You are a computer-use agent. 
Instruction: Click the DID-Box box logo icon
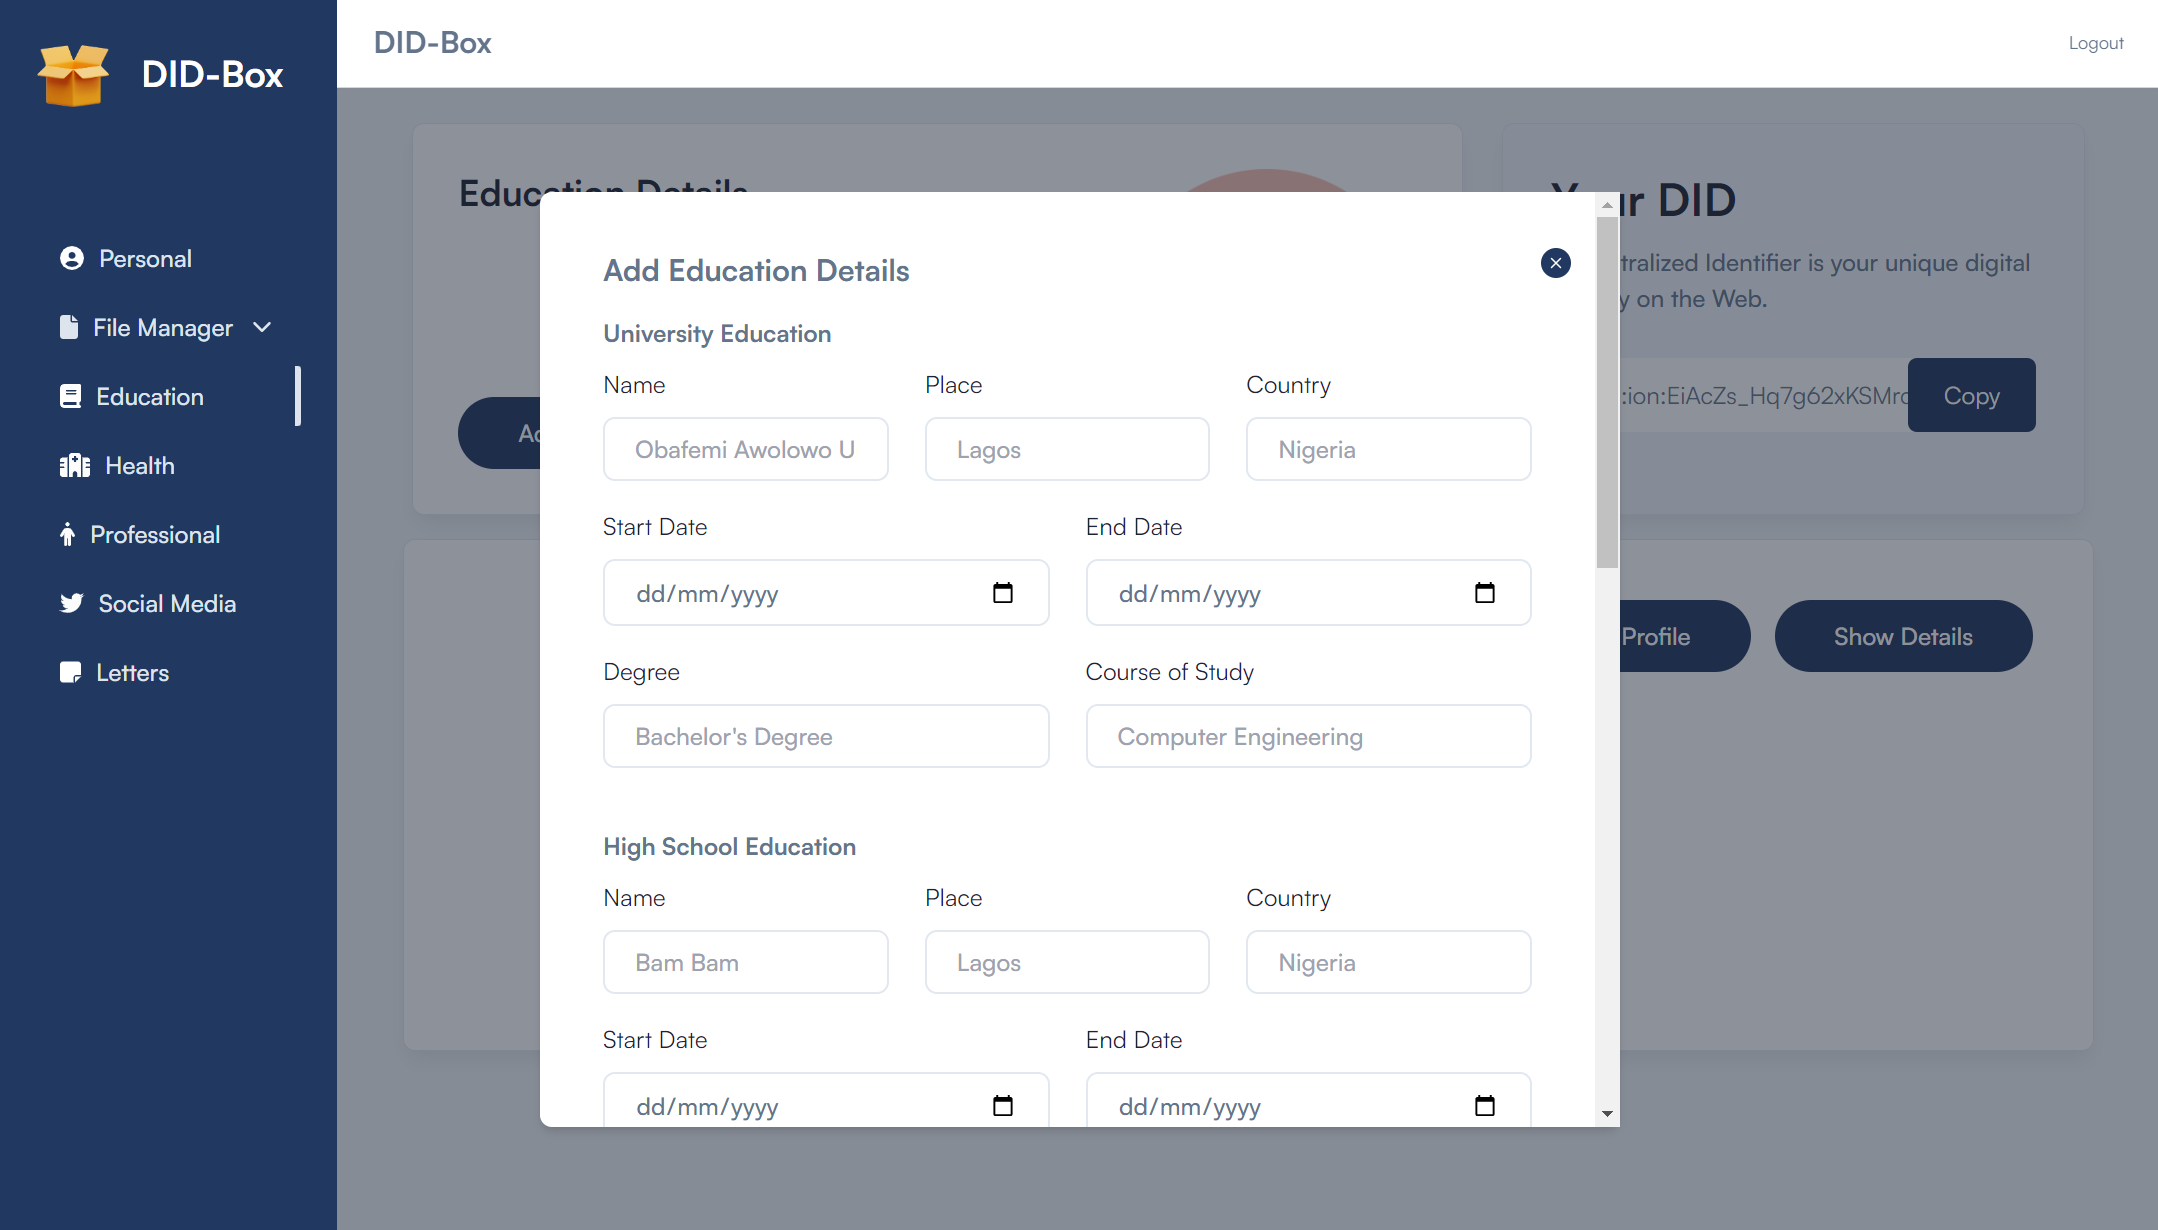click(x=73, y=75)
